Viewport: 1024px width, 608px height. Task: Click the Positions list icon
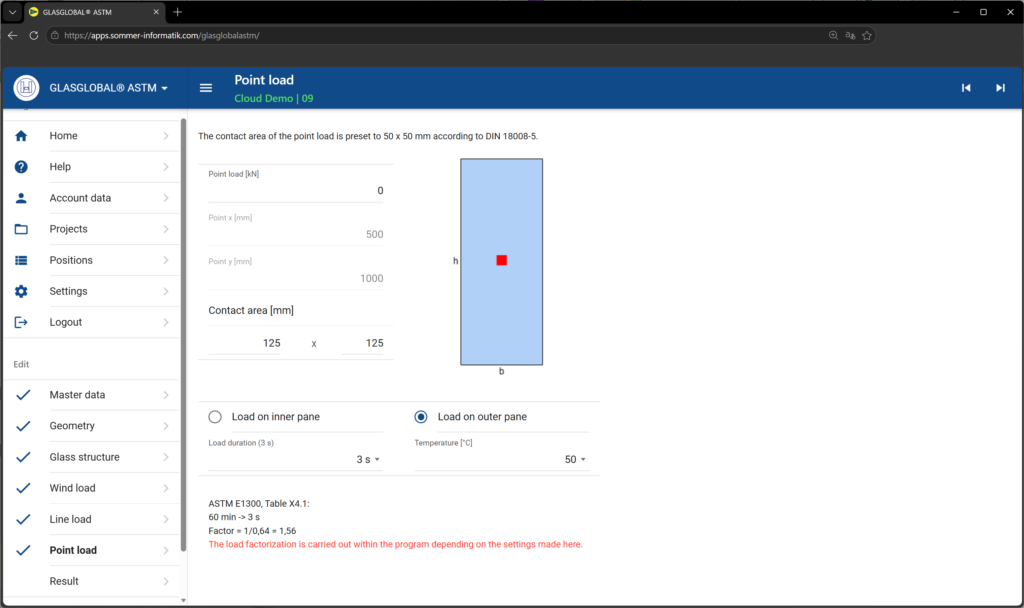click(x=21, y=260)
